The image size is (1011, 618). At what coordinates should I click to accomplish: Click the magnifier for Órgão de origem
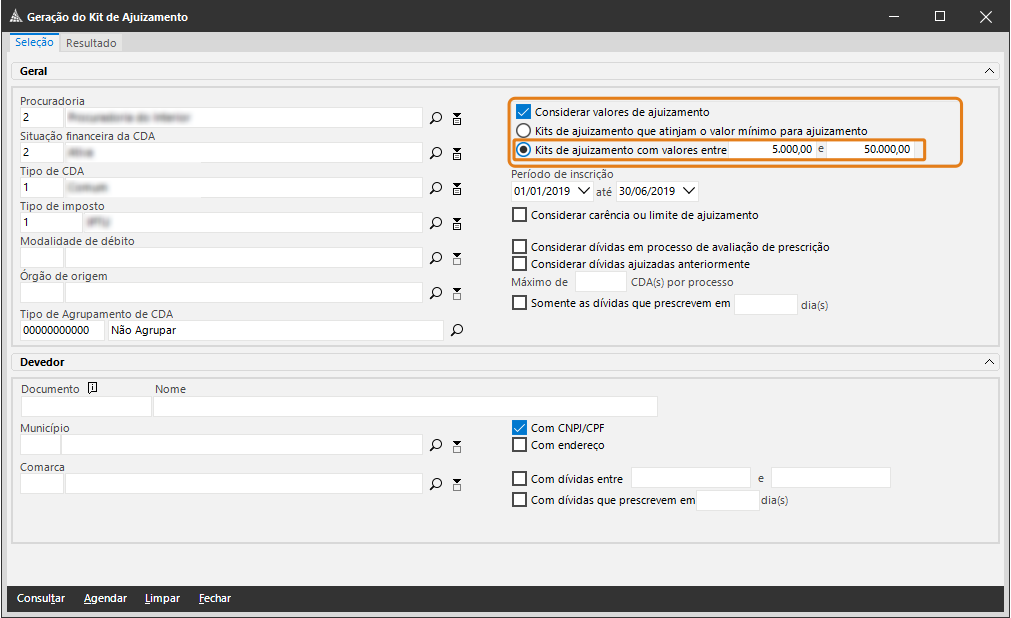point(436,293)
